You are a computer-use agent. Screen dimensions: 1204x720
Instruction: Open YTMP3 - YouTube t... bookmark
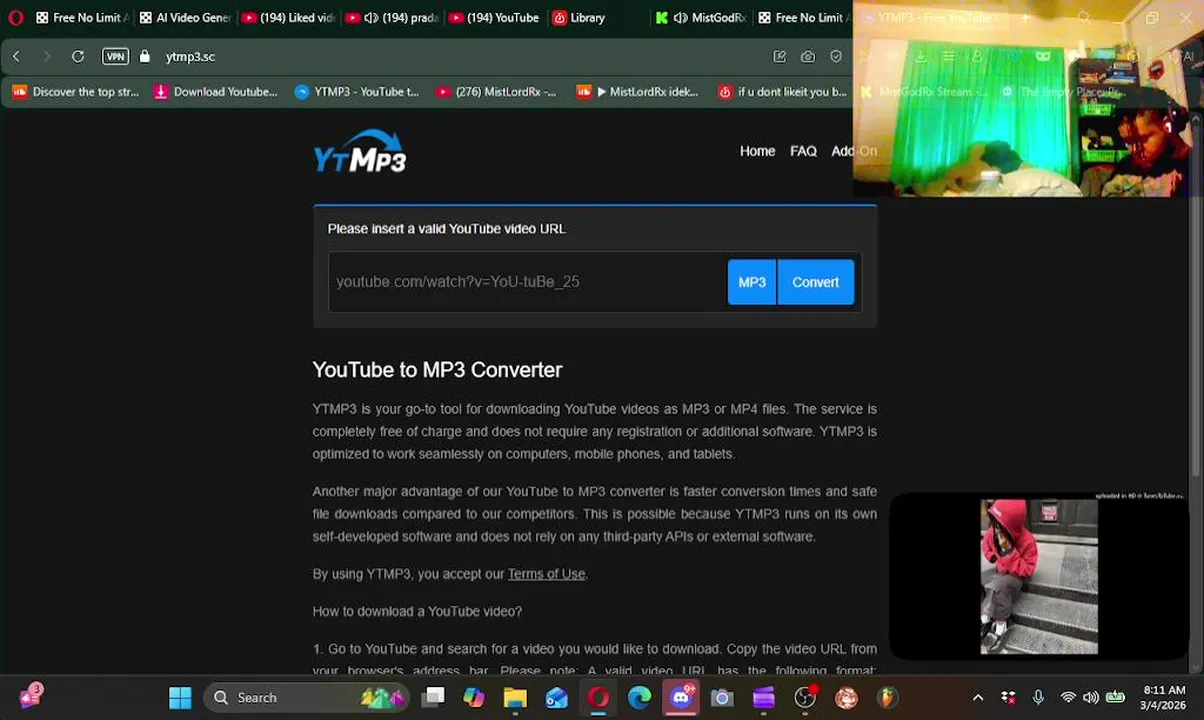click(x=357, y=92)
